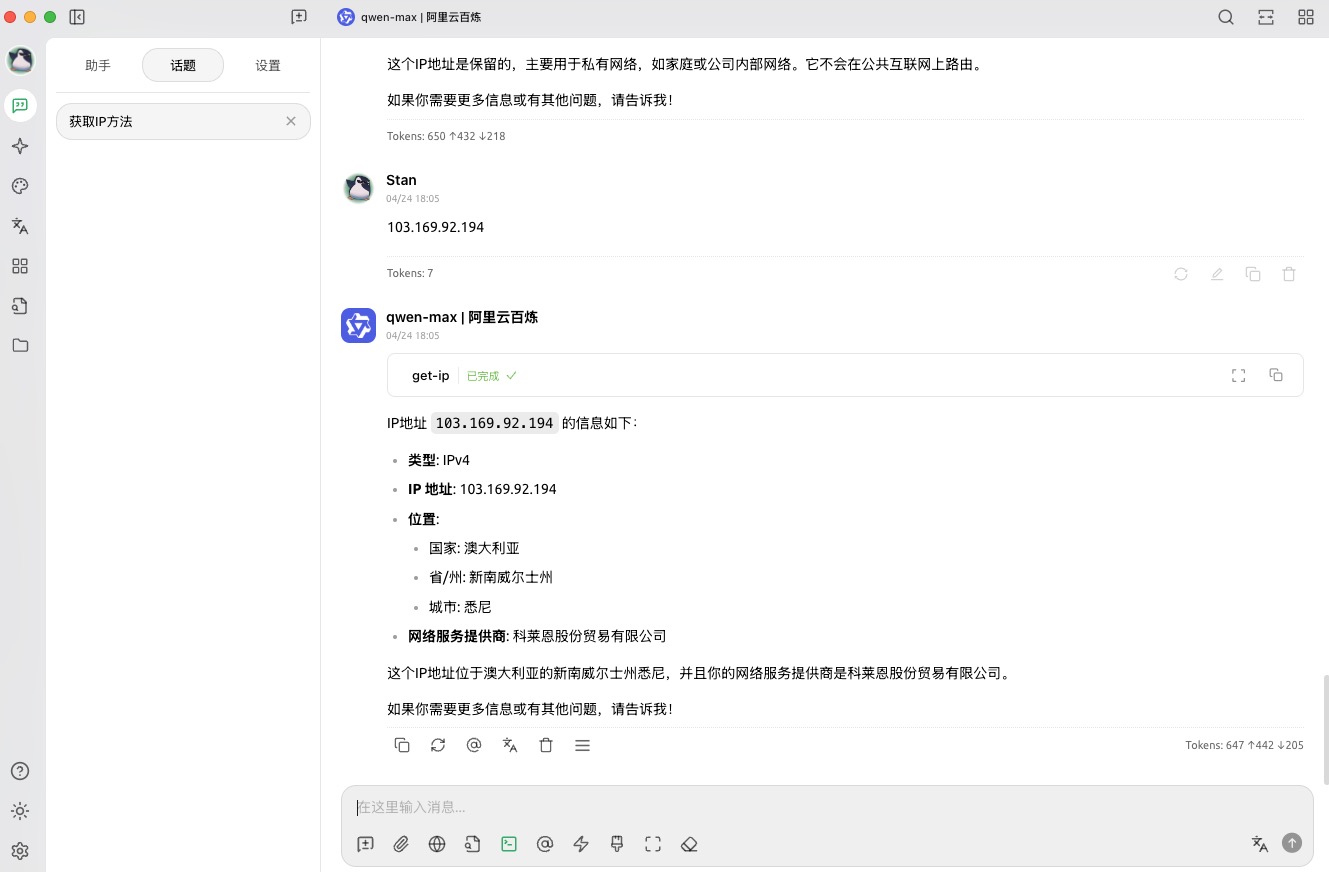Expand the message input box
The image size is (1329, 872).
[x=653, y=844]
